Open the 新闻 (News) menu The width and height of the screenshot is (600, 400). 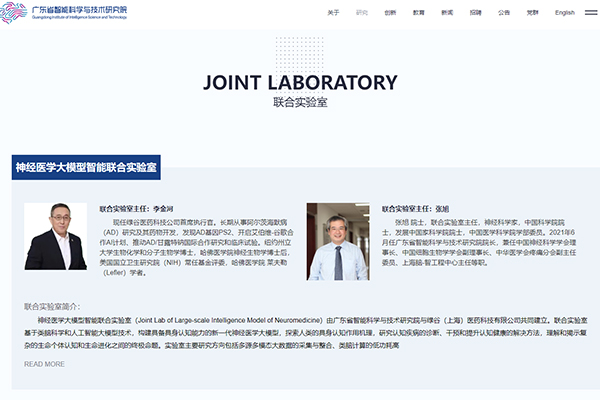(x=446, y=13)
